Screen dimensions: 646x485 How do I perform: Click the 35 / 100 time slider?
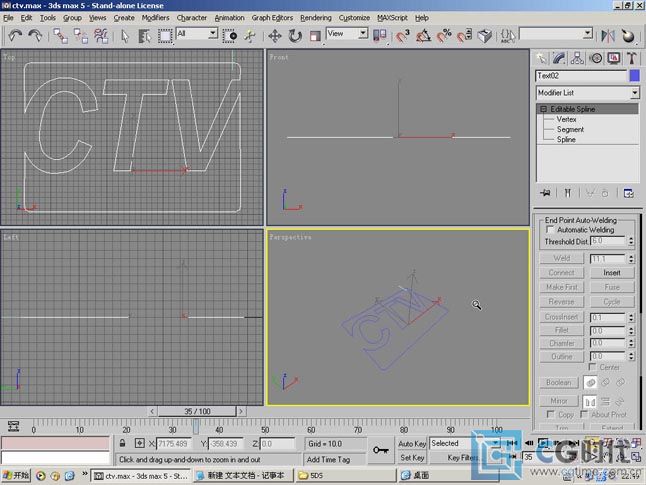pyautogui.click(x=197, y=411)
